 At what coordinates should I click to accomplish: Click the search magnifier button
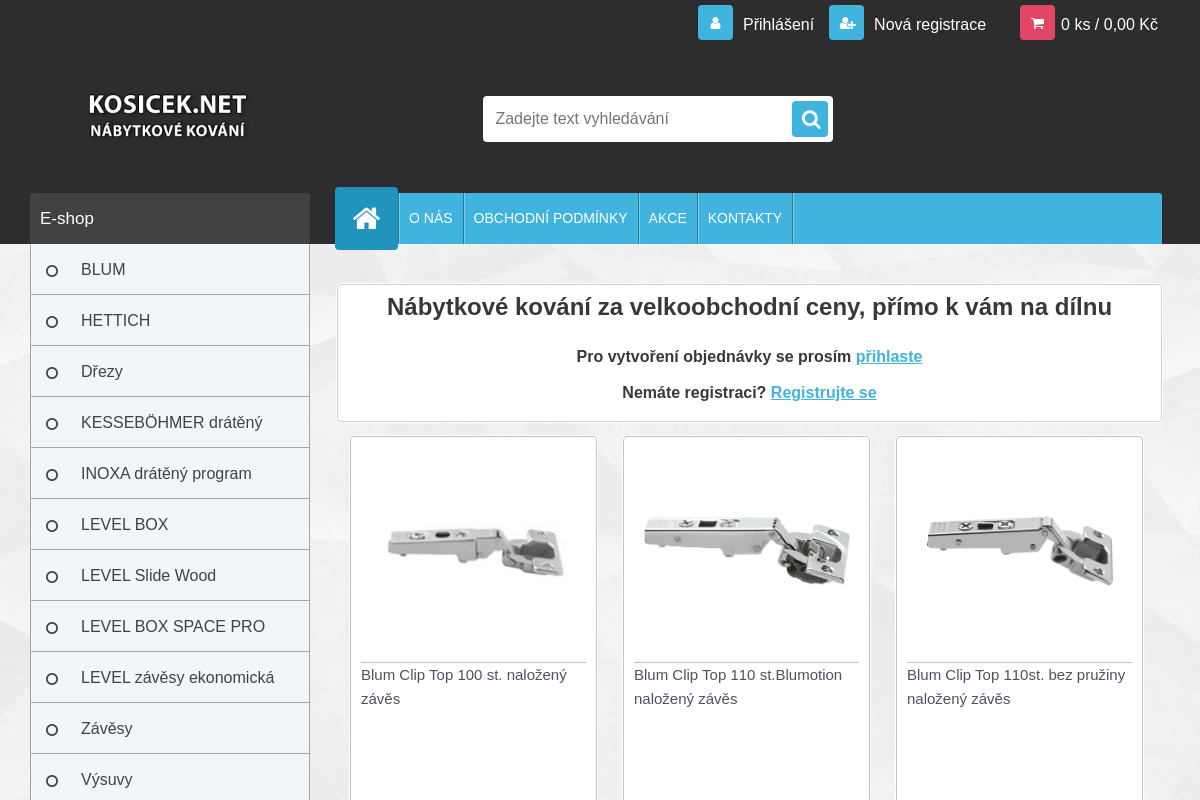coord(810,119)
